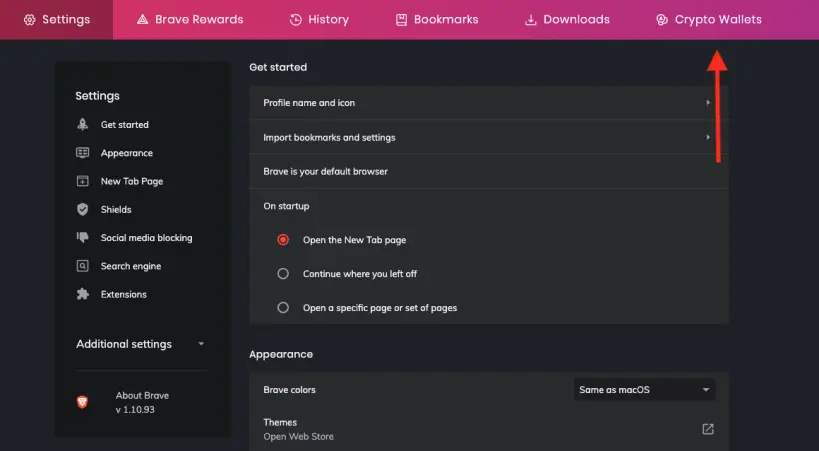Switch to the Bookmarks tab

pyautogui.click(x=437, y=20)
